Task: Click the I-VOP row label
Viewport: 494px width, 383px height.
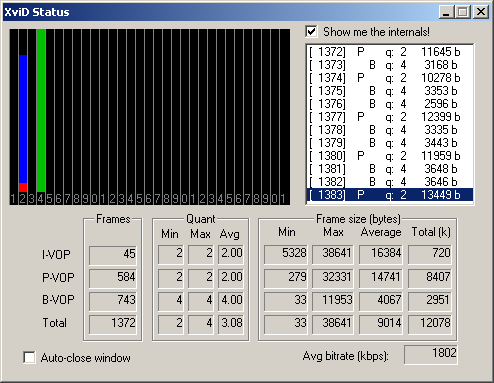Action: pos(56,255)
